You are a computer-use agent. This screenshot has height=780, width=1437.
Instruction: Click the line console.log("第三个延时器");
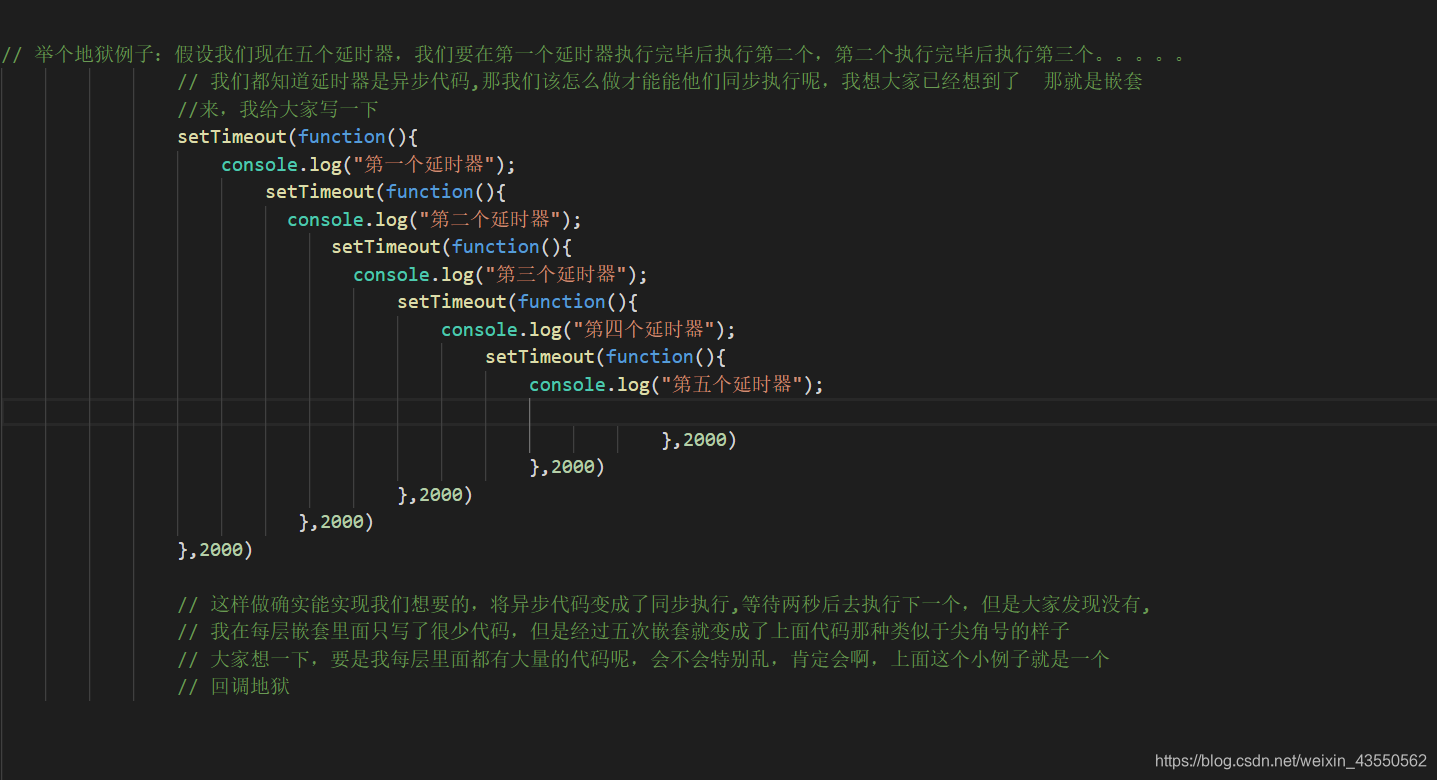[501, 274]
